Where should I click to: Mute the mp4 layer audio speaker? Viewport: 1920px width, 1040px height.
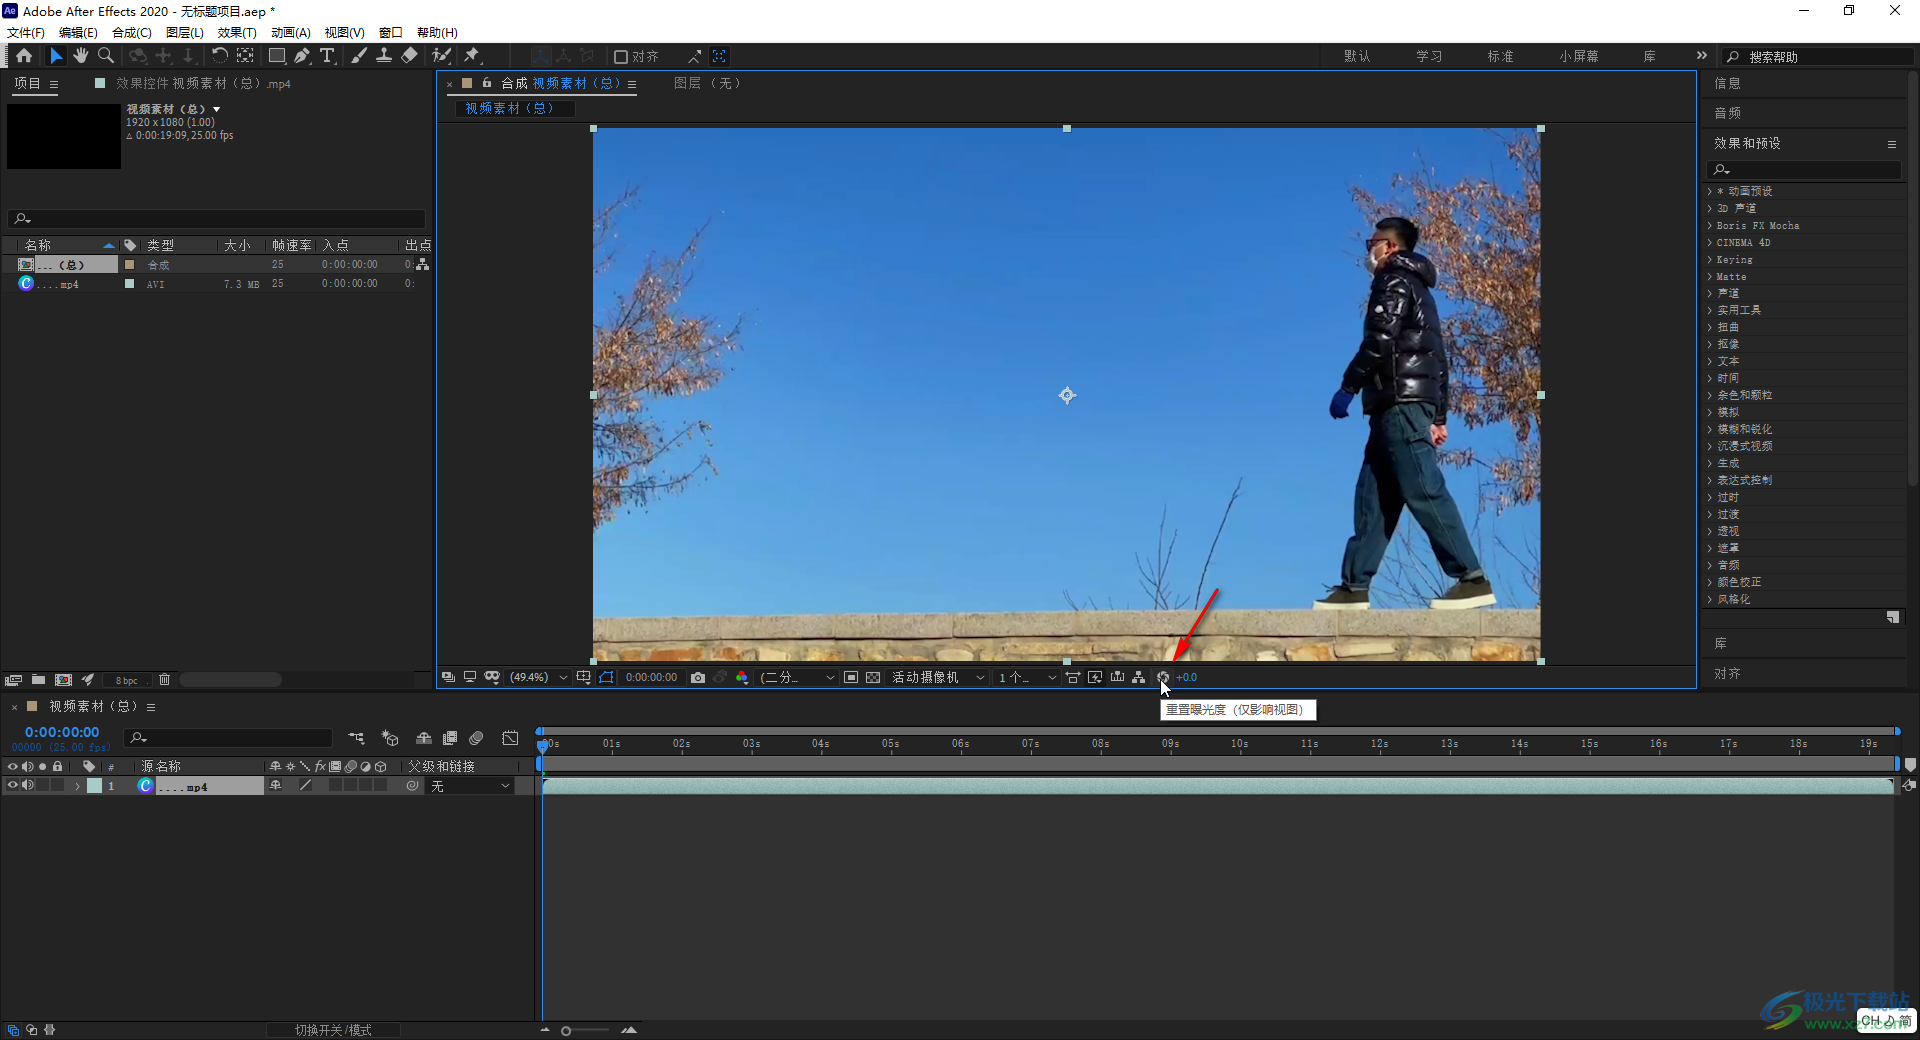point(28,786)
